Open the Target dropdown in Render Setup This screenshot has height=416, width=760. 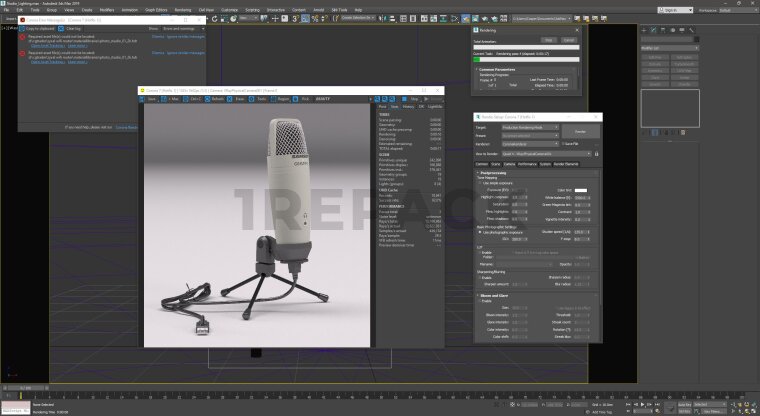click(x=528, y=128)
